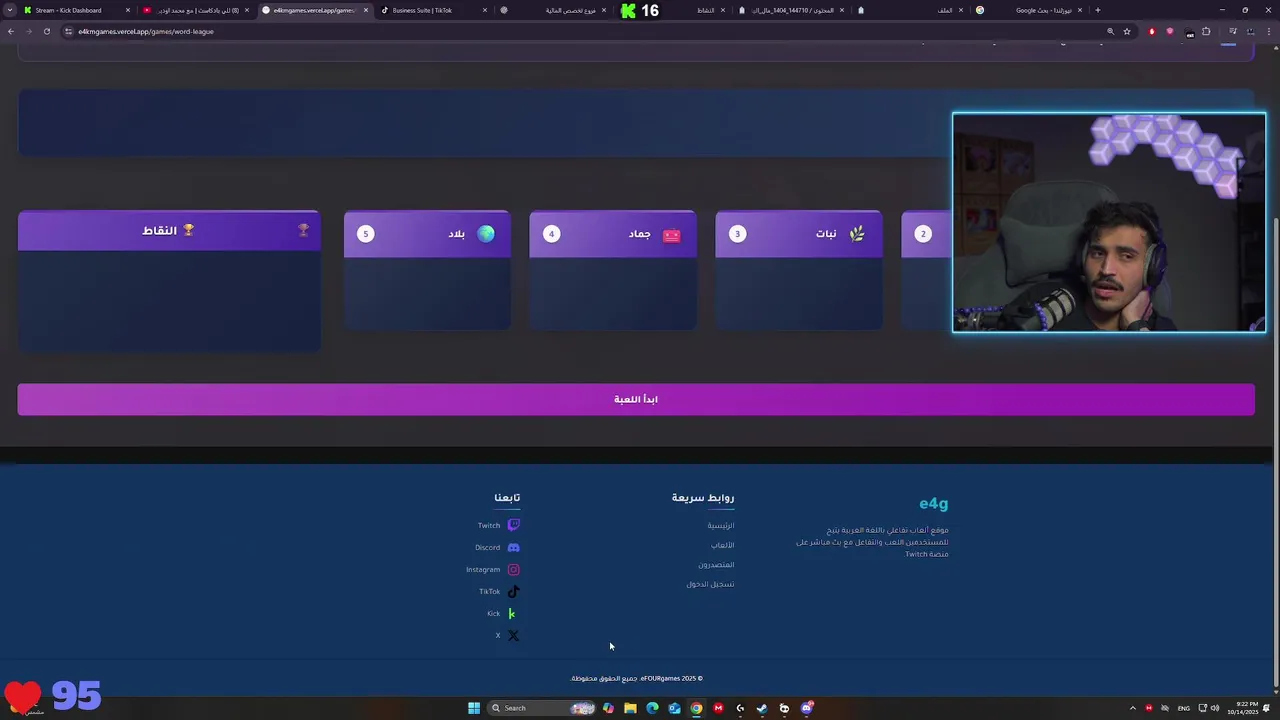Open the Windows Start menu
Viewport: 1280px width, 720px height.
pyautogui.click(x=474, y=708)
